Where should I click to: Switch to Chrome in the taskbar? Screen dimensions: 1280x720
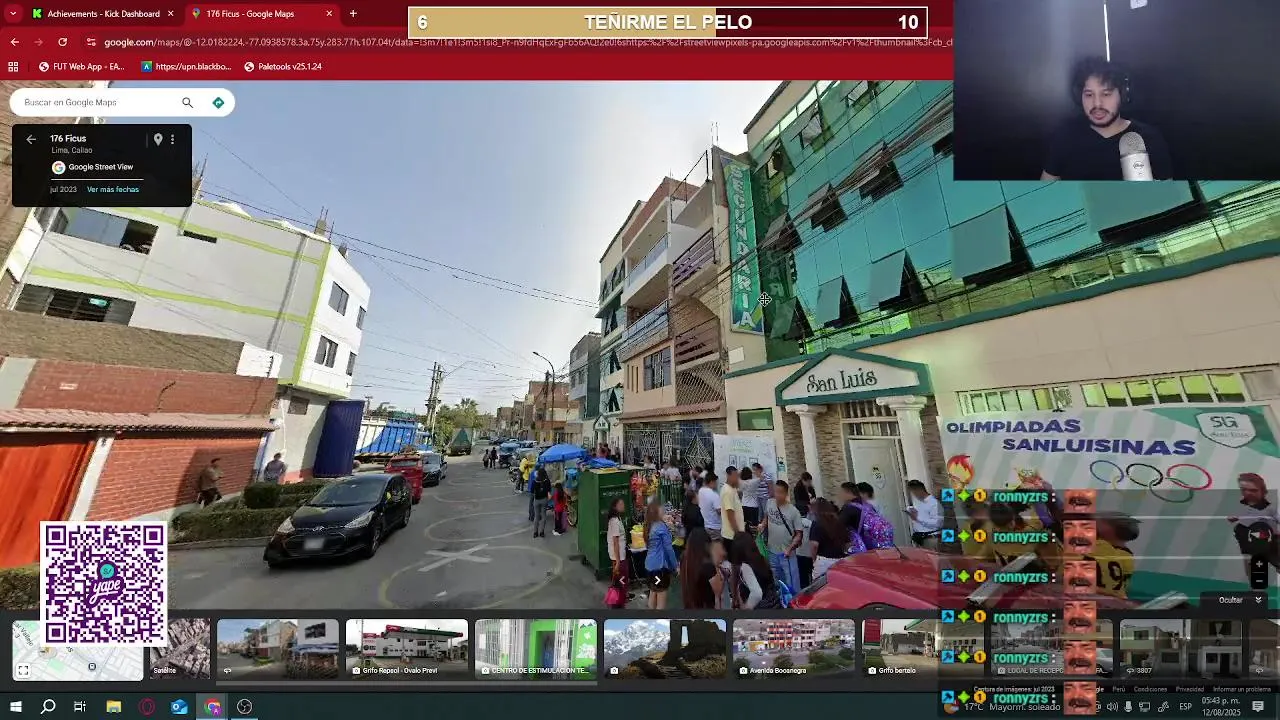(212, 707)
